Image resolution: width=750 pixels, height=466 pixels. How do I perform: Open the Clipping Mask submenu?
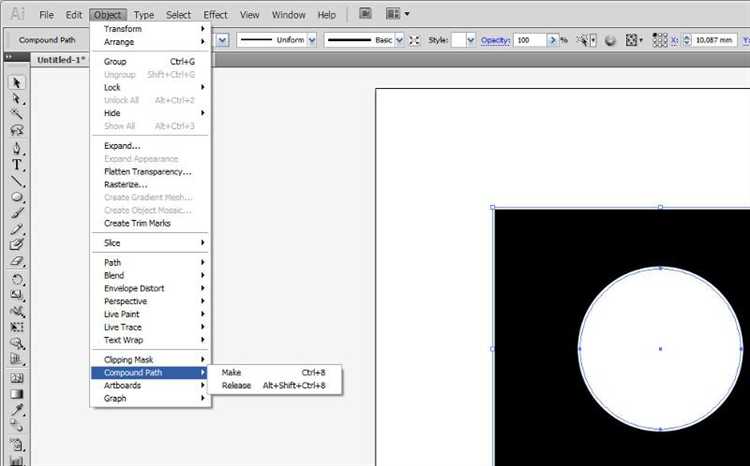coord(151,359)
